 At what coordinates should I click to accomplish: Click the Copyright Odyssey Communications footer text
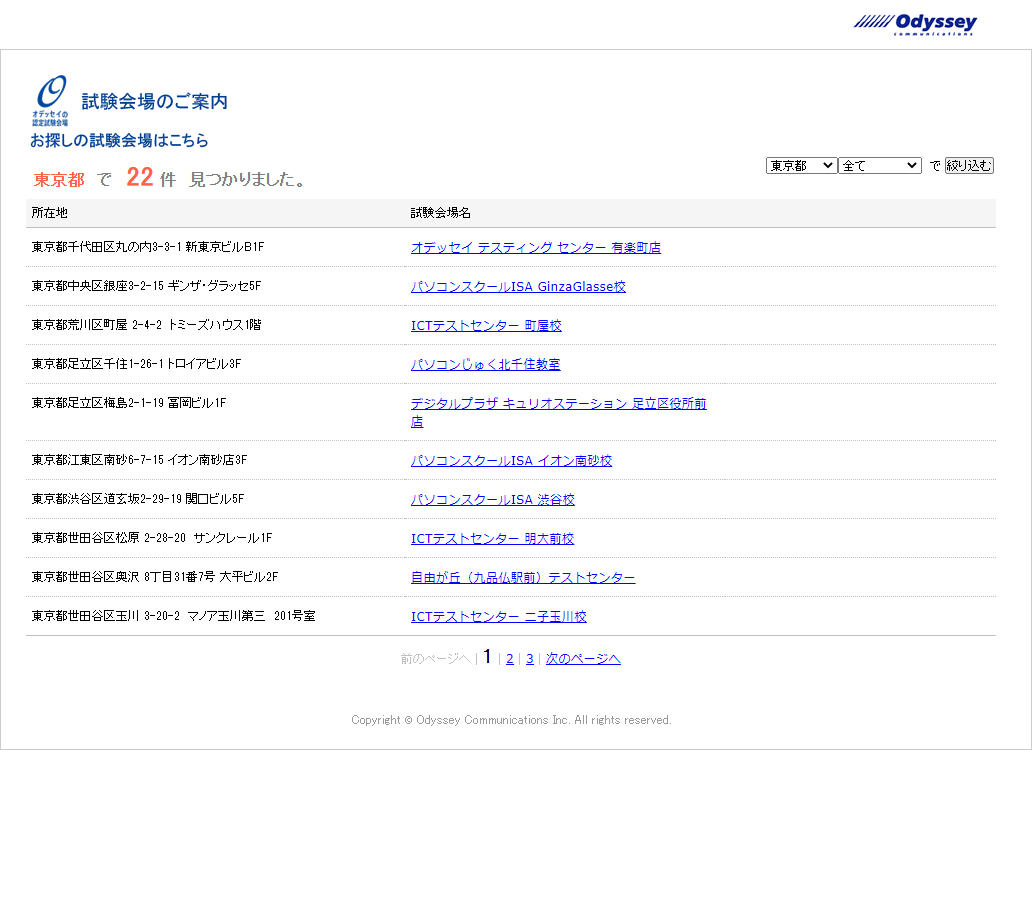511,720
